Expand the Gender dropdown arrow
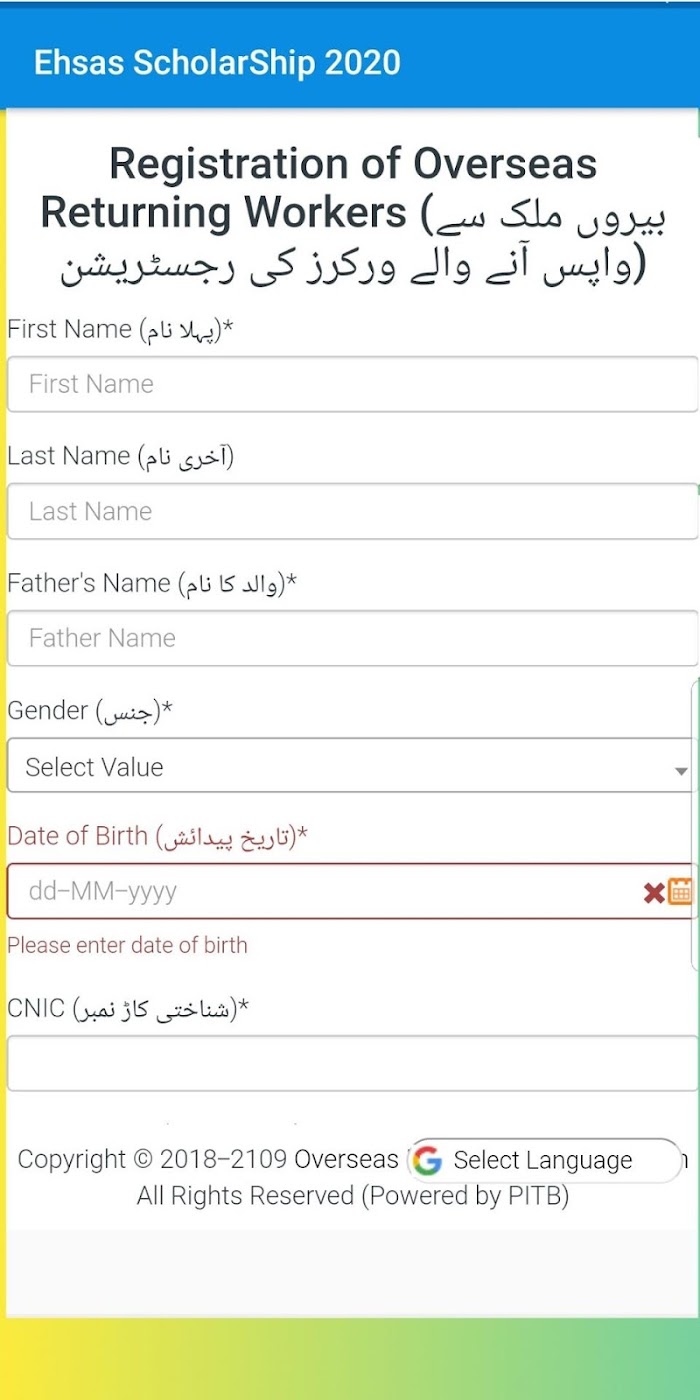Viewport: 700px width, 1400px height. 681,771
